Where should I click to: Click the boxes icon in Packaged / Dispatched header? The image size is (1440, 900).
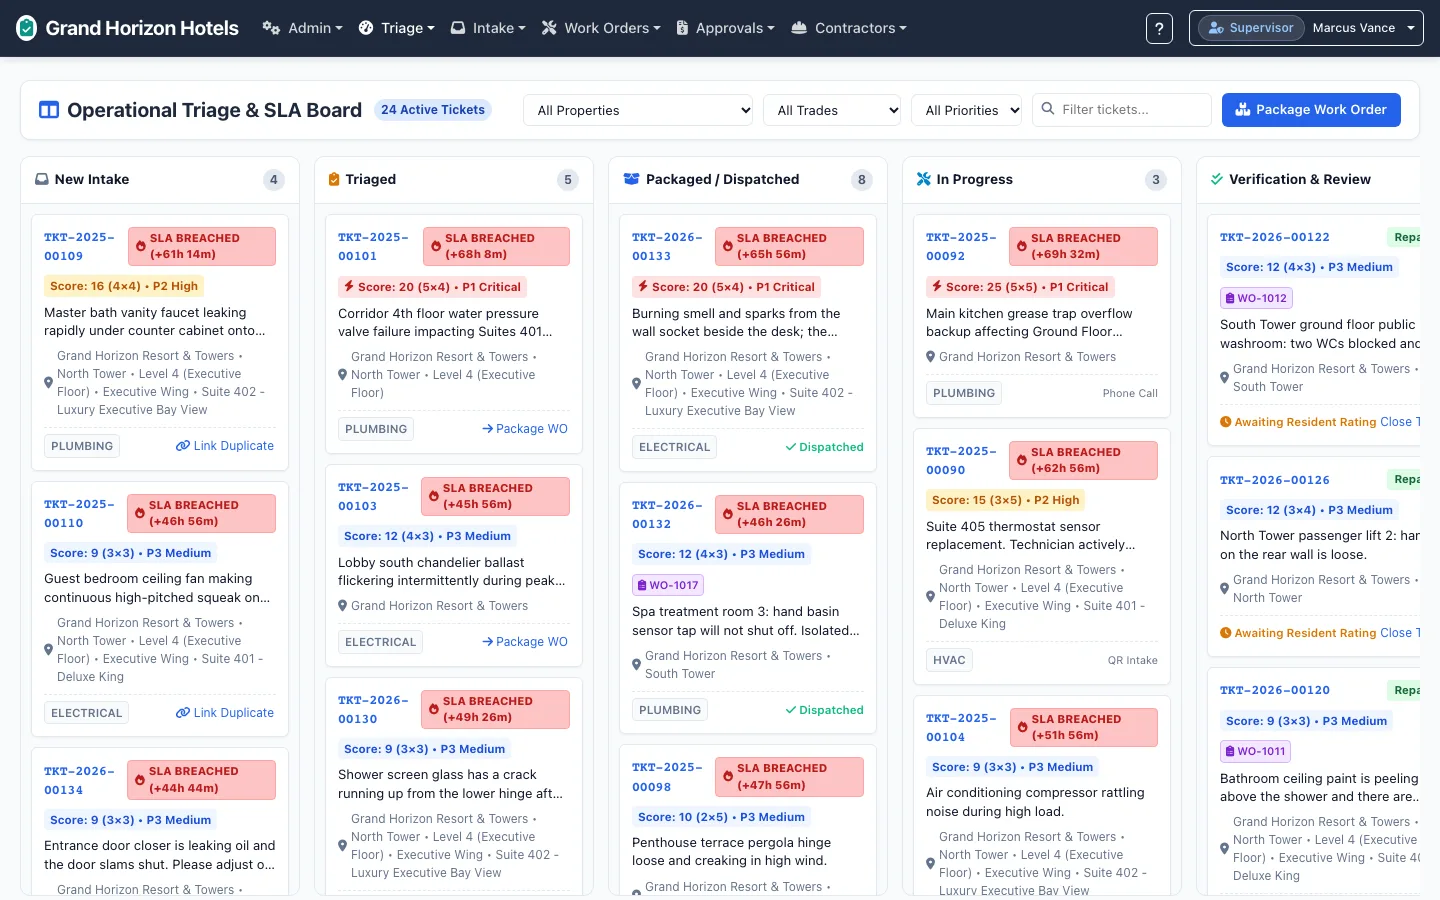pyautogui.click(x=631, y=180)
